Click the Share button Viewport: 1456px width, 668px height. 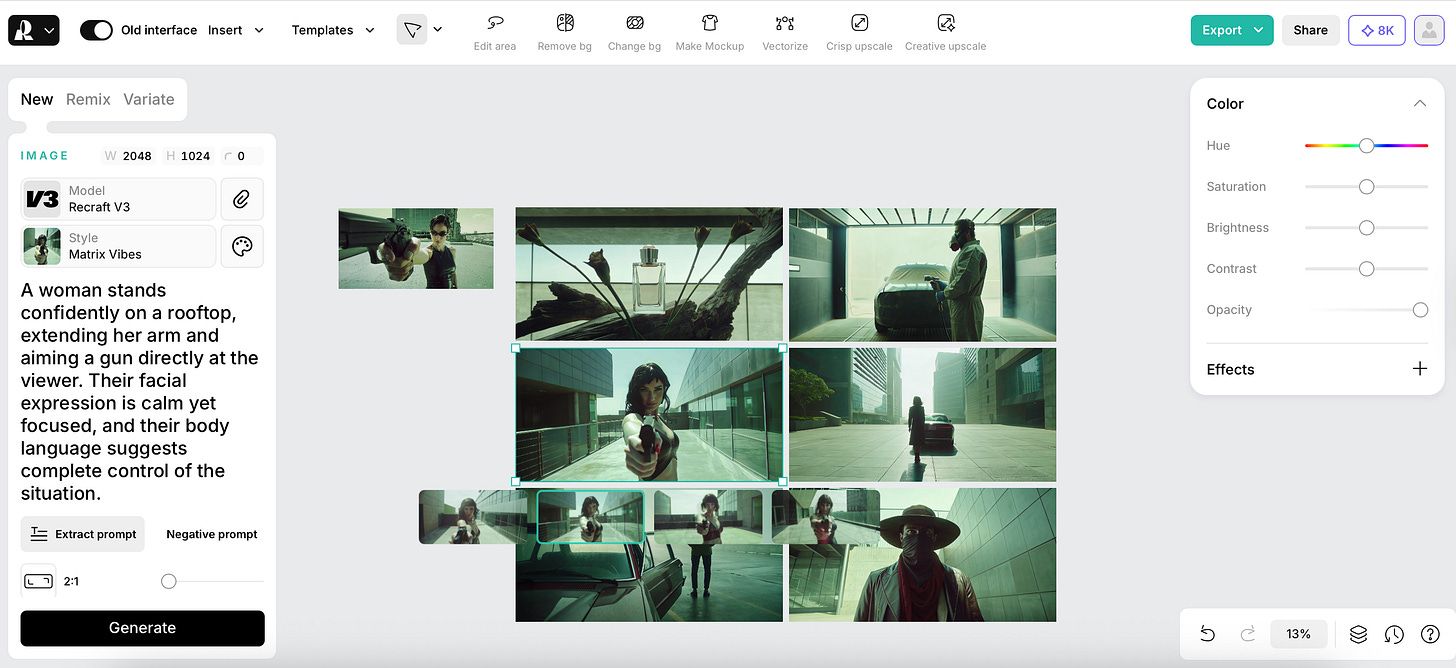(x=1311, y=30)
